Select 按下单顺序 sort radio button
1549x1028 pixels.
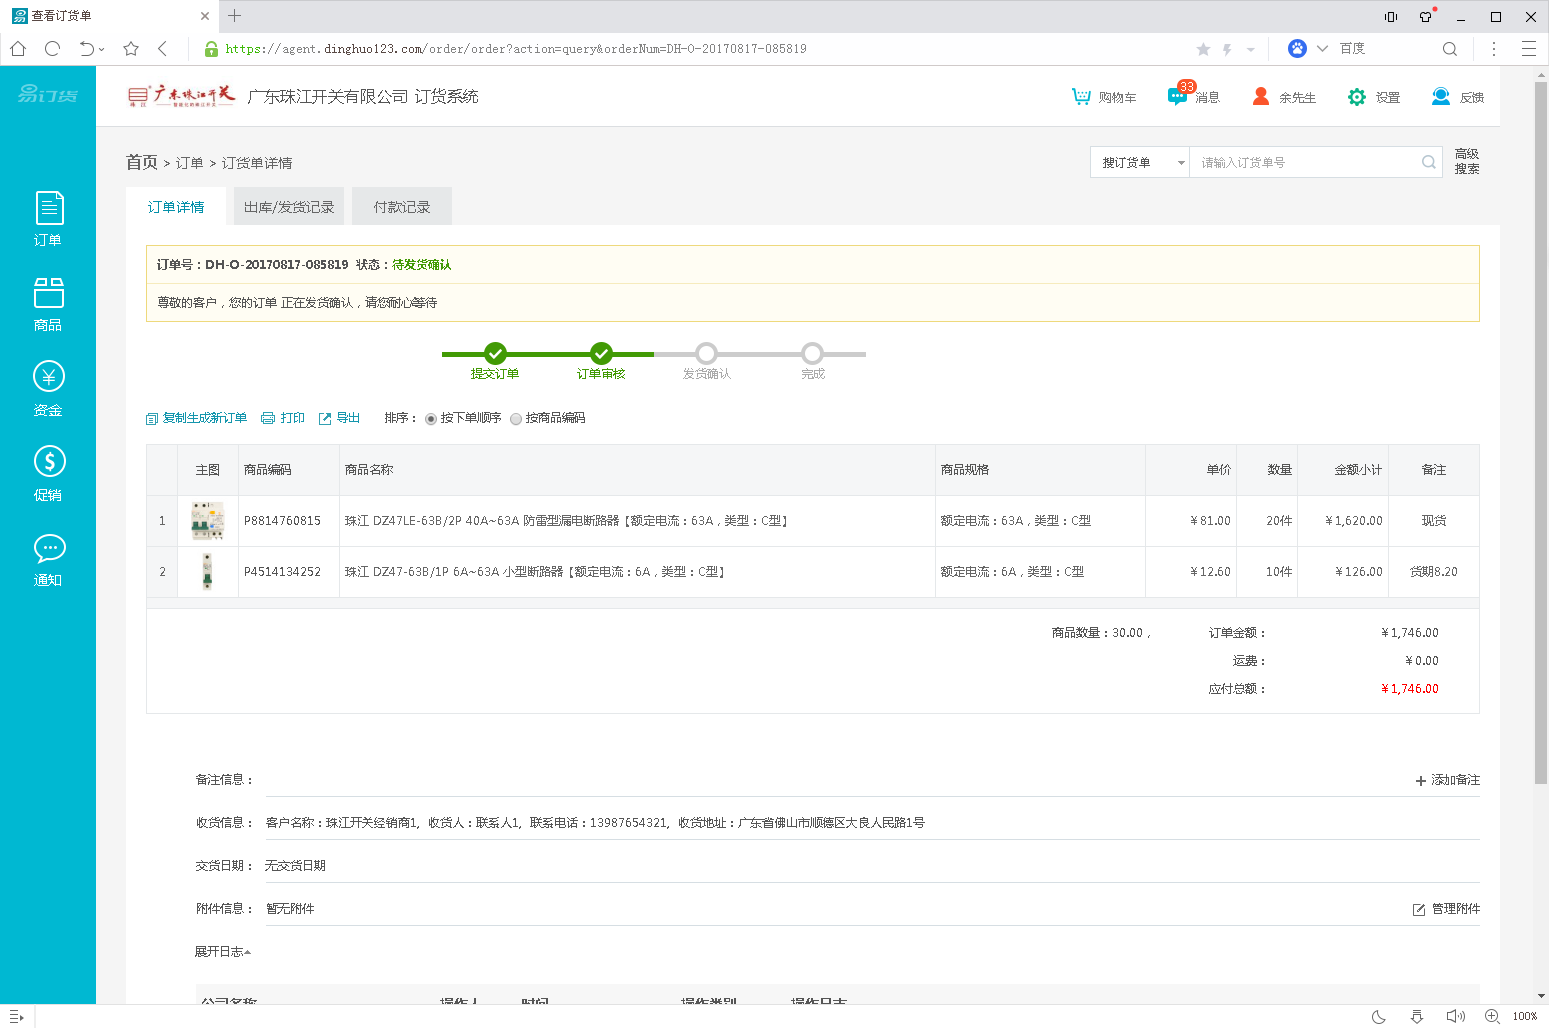(x=431, y=419)
